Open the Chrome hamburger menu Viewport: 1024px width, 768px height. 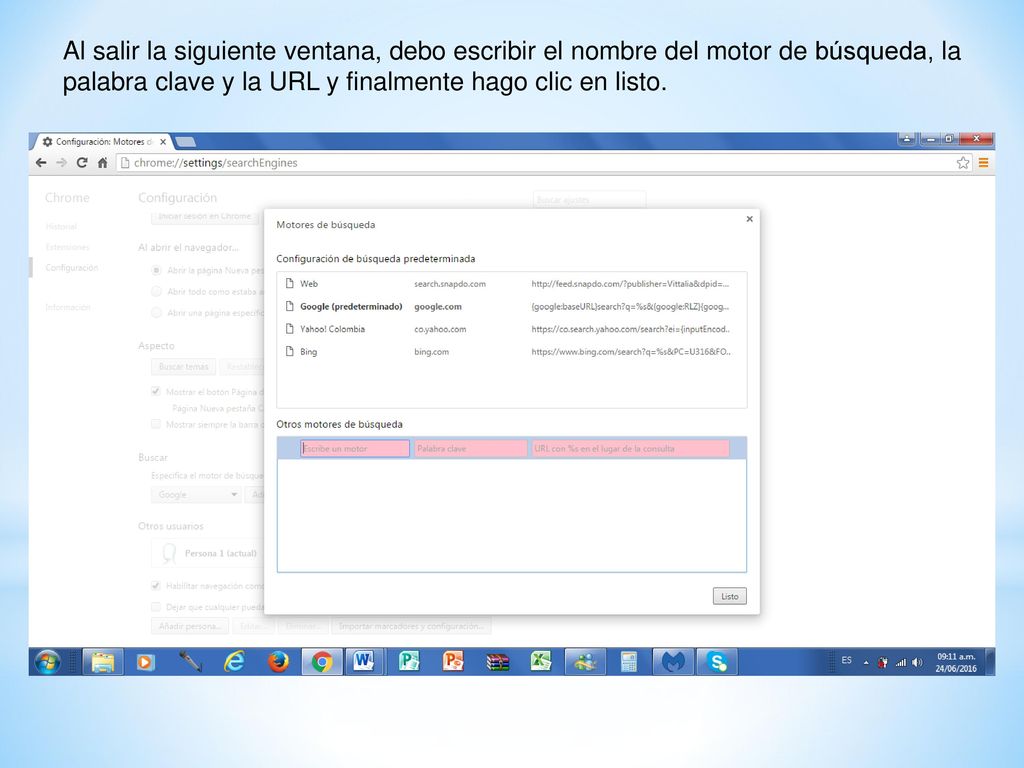[984, 163]
